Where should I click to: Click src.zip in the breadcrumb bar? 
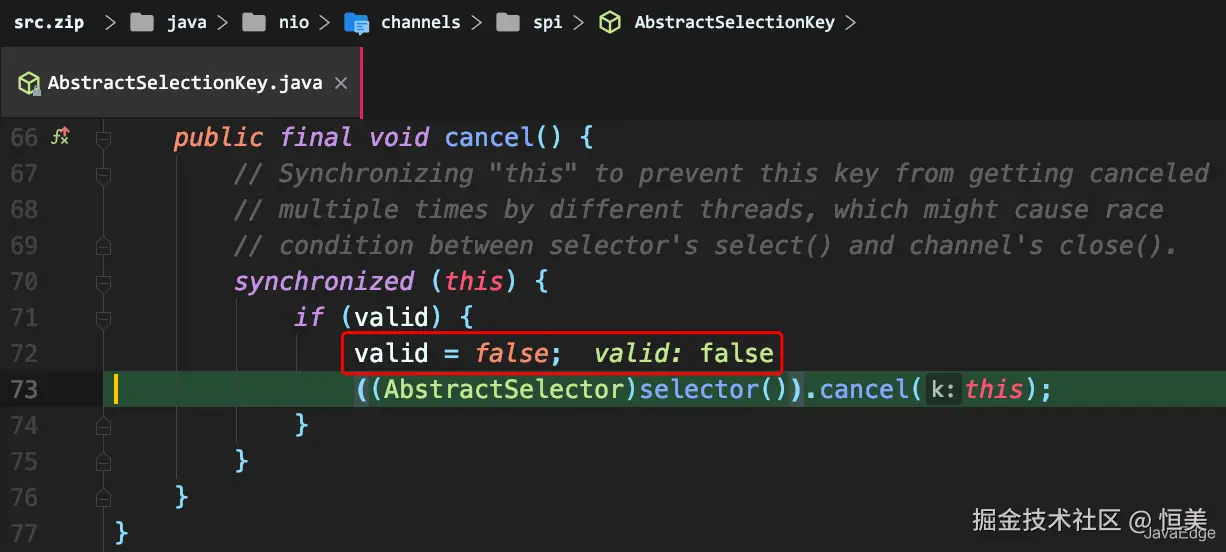click(47, 22)
